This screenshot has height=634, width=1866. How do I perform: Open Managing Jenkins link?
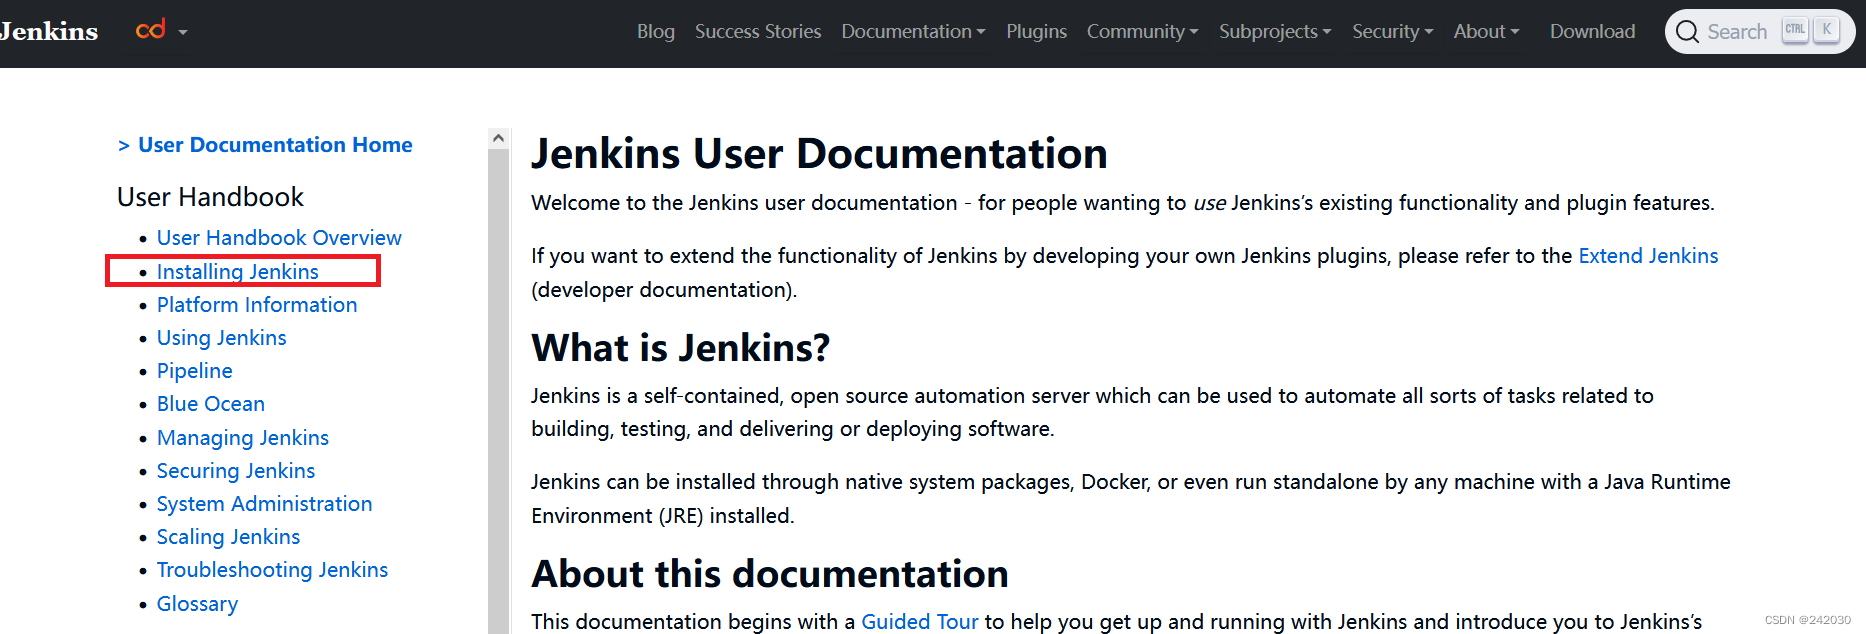[x=243, y=438]
